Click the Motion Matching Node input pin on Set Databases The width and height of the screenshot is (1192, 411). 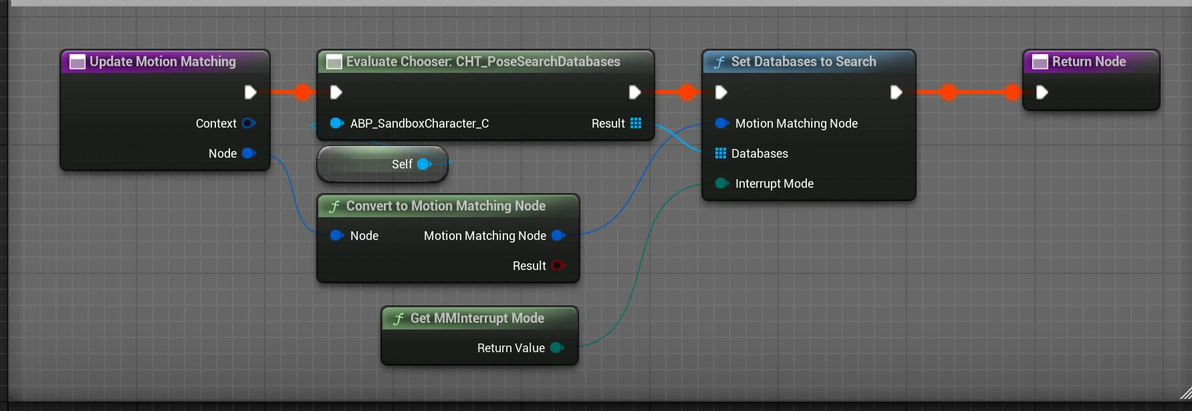(722, 123)
